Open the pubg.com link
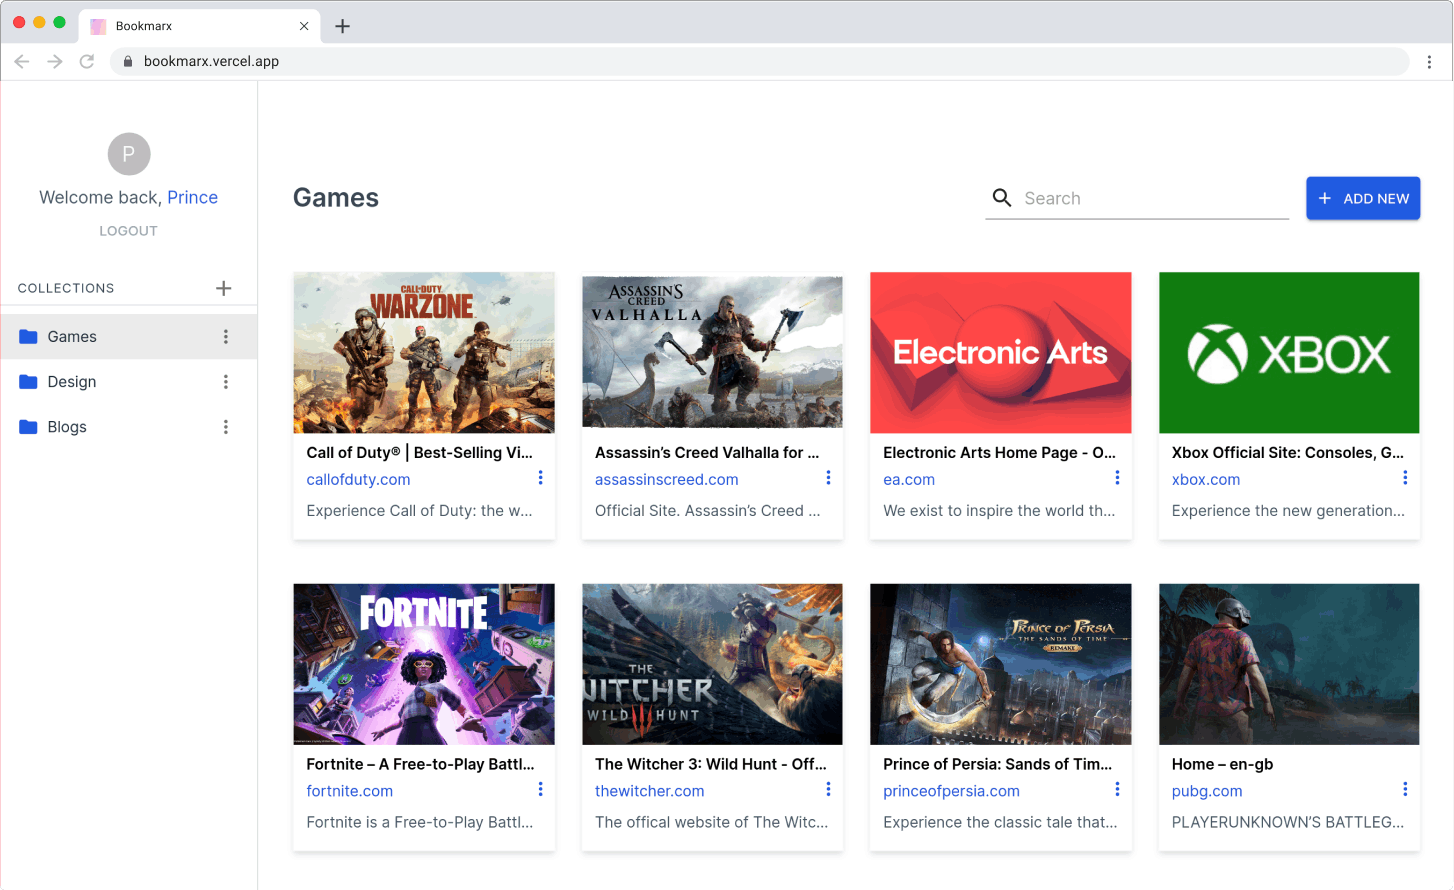1454x890 pixels. coord(1207,791)
